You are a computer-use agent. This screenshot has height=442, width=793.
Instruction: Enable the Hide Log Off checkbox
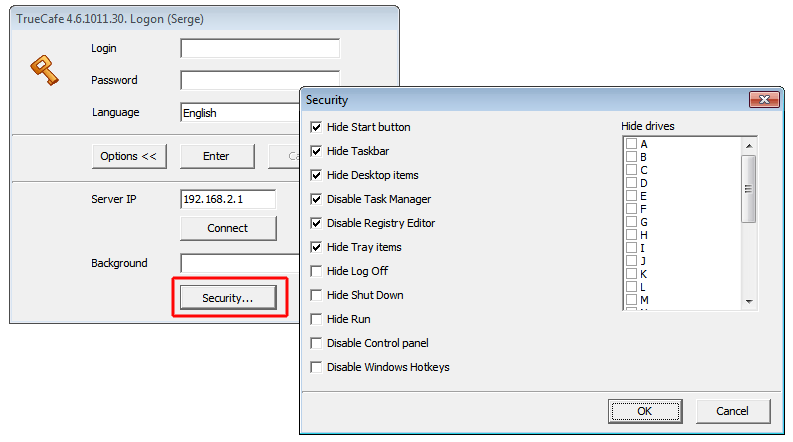[x=317, y=271]
